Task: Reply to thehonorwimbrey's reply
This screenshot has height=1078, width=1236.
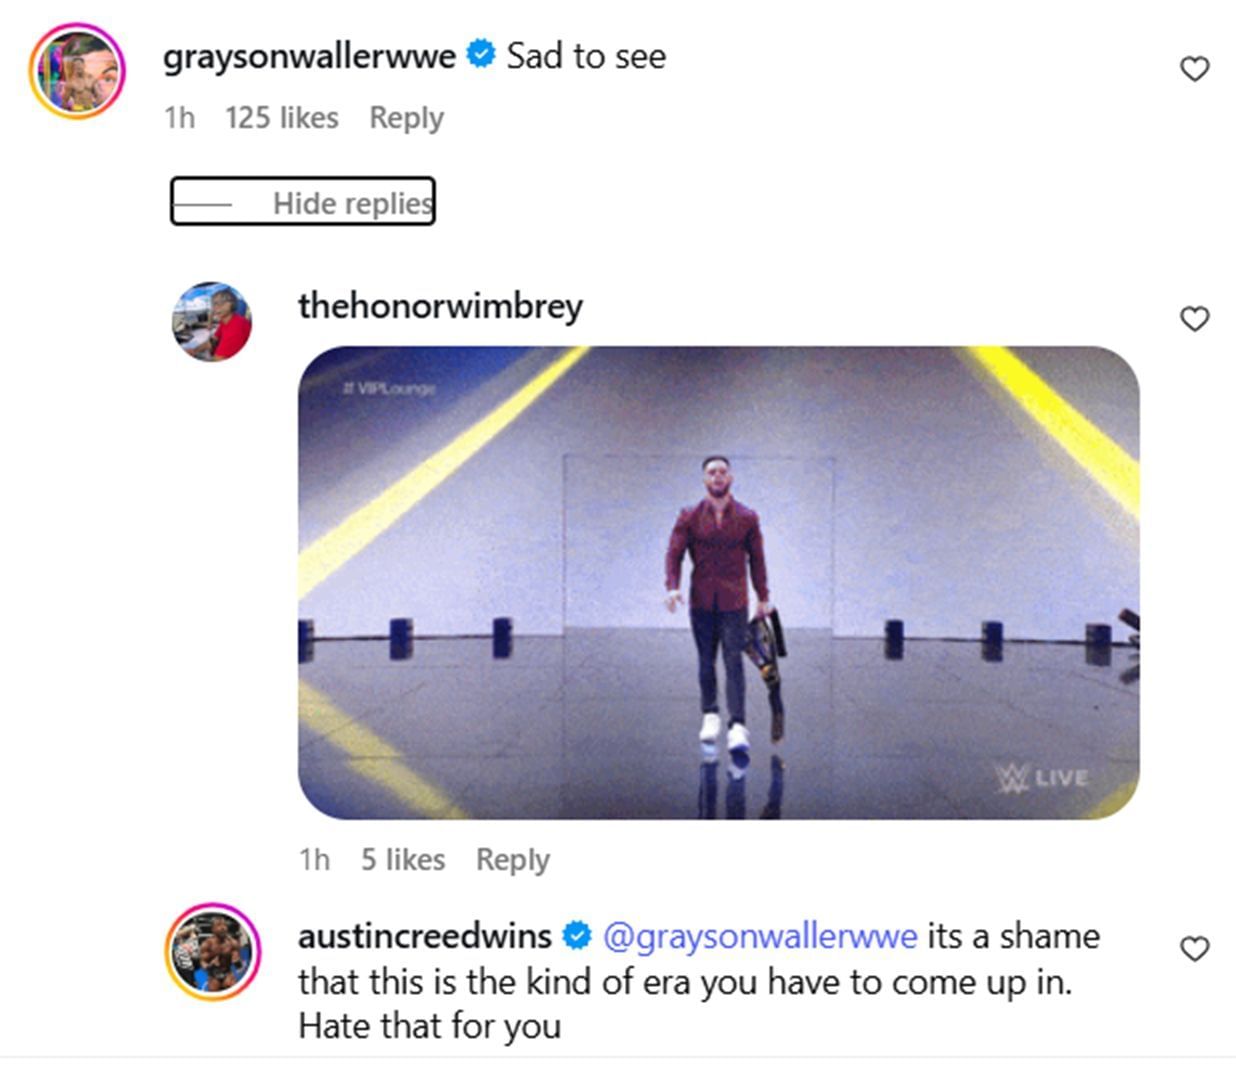Action: pos(513,860)
